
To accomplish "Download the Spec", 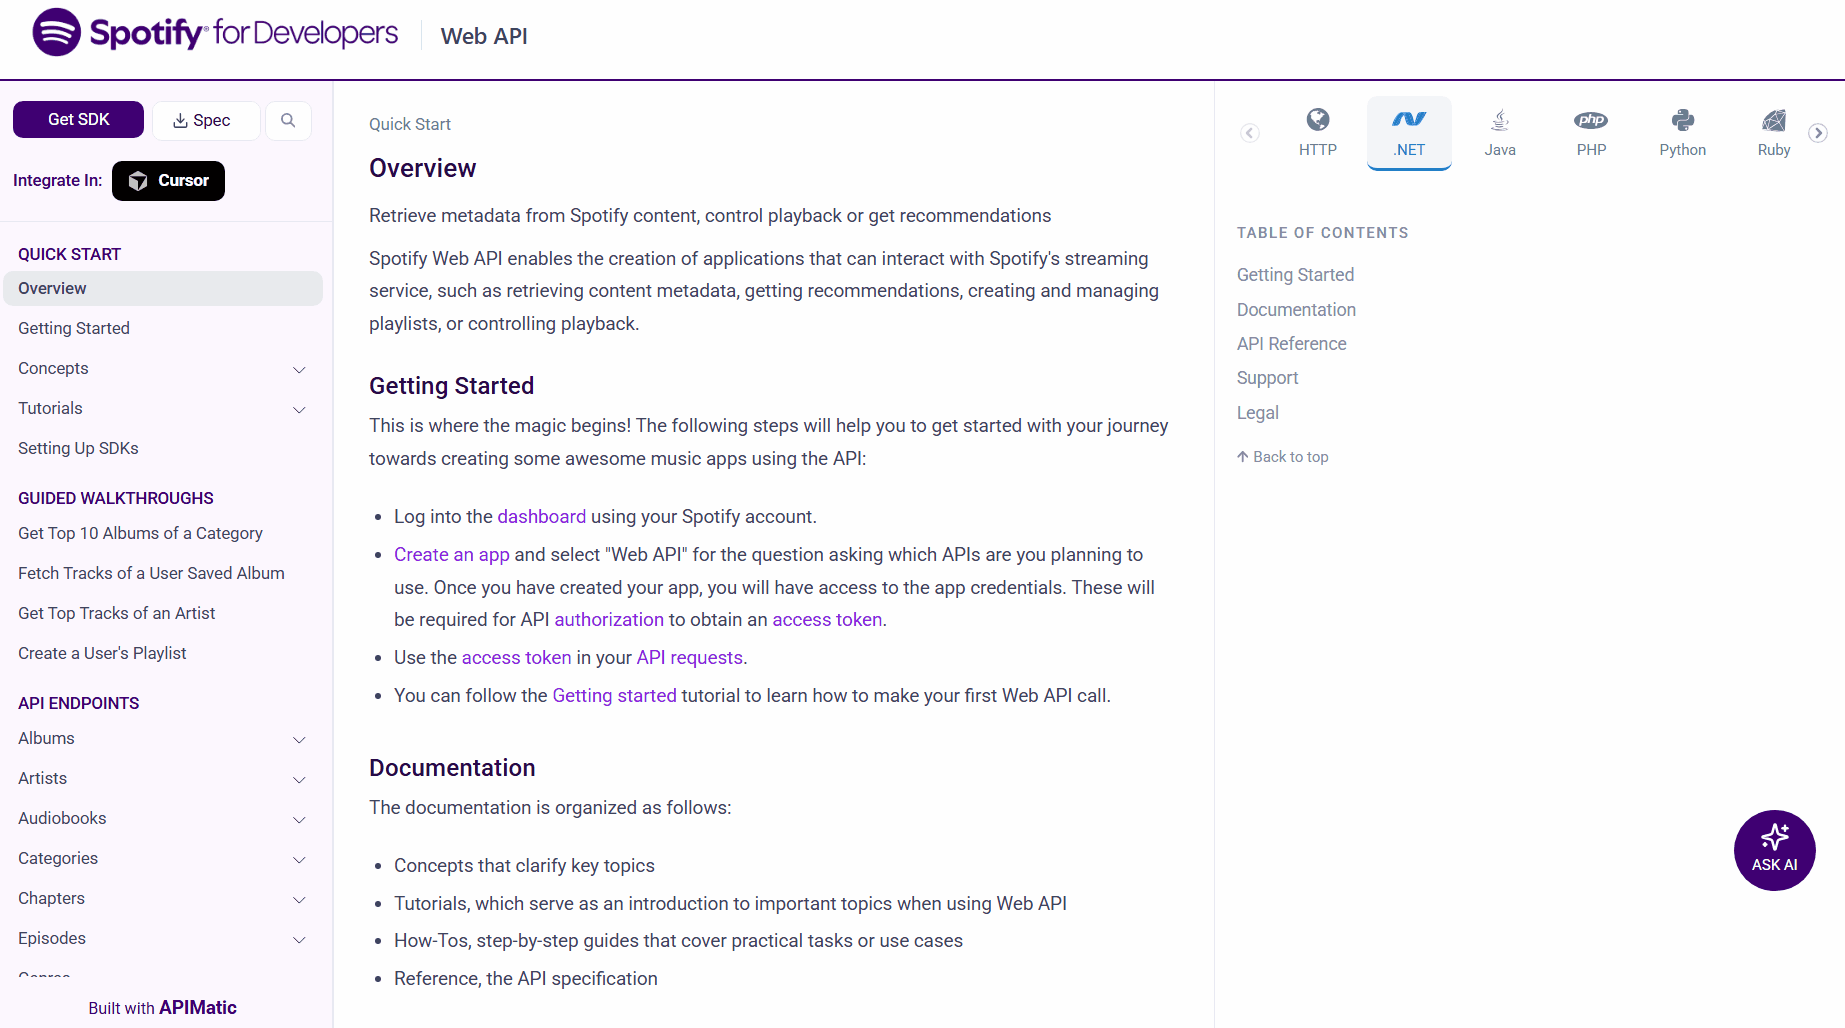I will 205,120.
